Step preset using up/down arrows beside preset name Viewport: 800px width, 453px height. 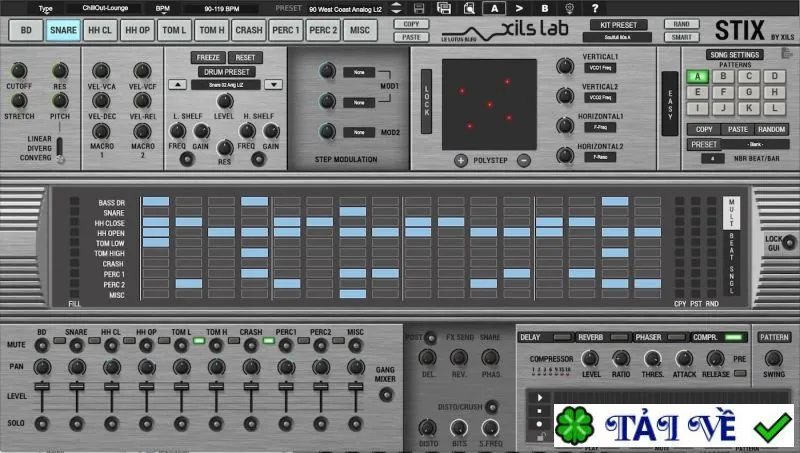(x=396, y=8)
